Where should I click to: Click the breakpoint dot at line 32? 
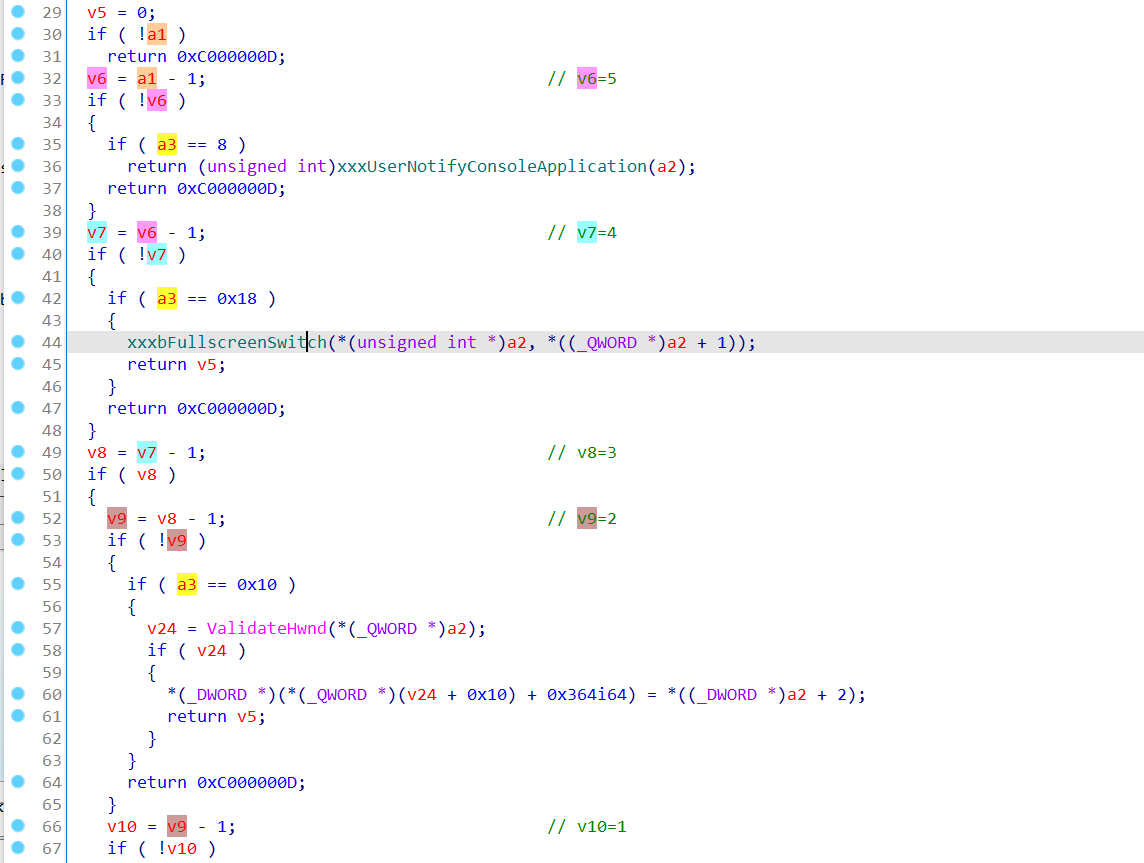click(x=18, y=77)
